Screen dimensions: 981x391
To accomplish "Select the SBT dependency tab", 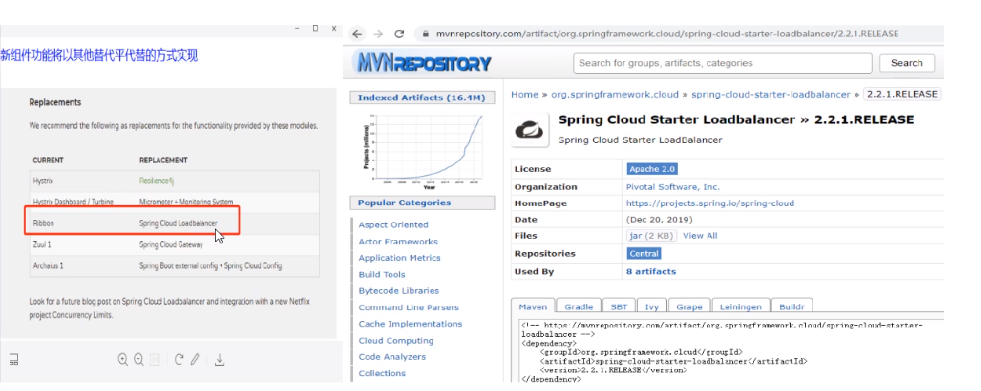I will click(619, 307).
